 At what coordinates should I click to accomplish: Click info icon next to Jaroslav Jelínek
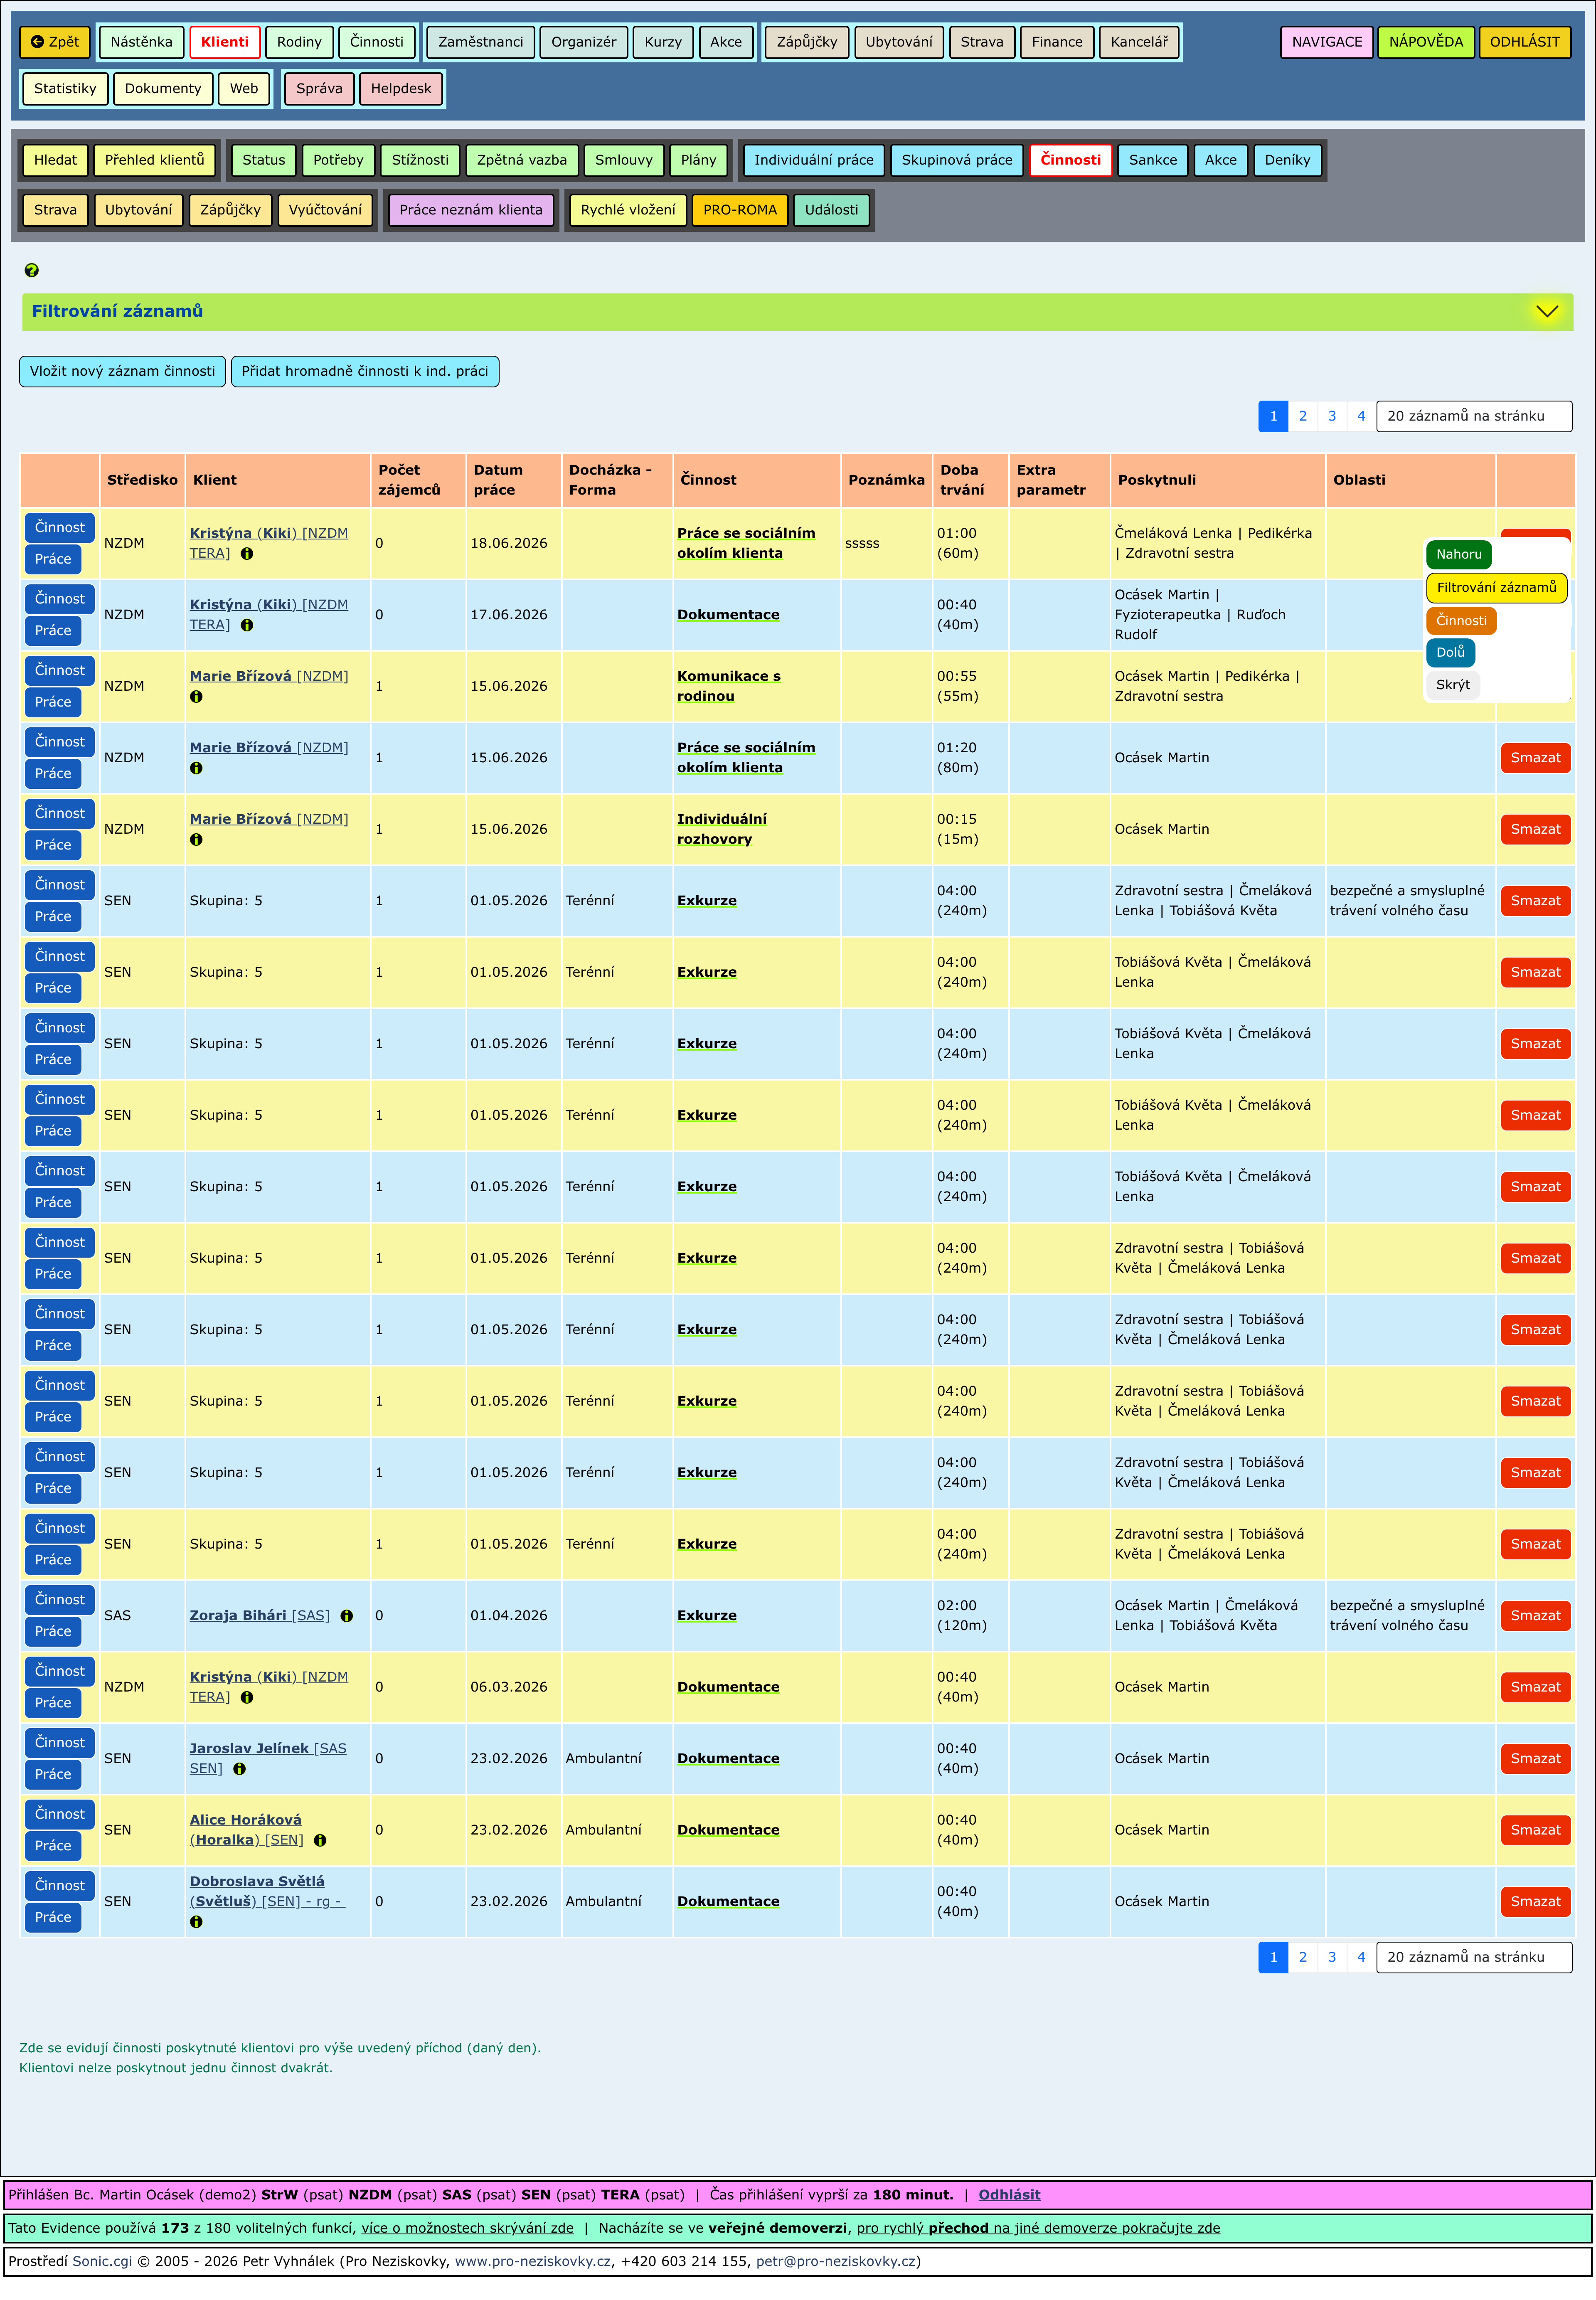click(239, 1769)
